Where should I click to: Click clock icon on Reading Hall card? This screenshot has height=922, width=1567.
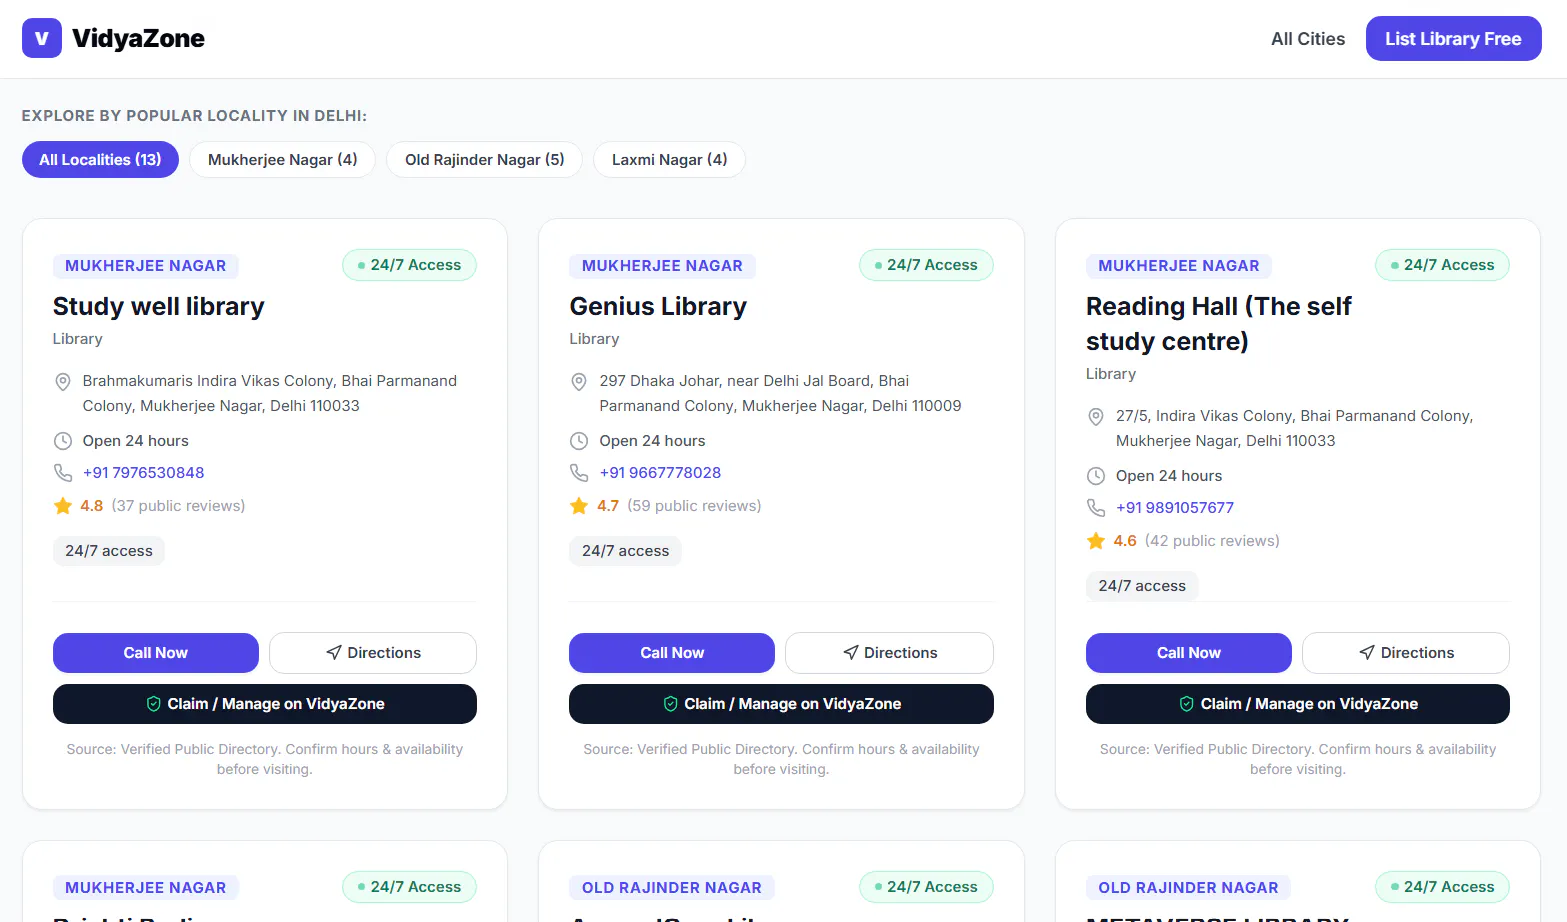click(x=1096, y=476)
